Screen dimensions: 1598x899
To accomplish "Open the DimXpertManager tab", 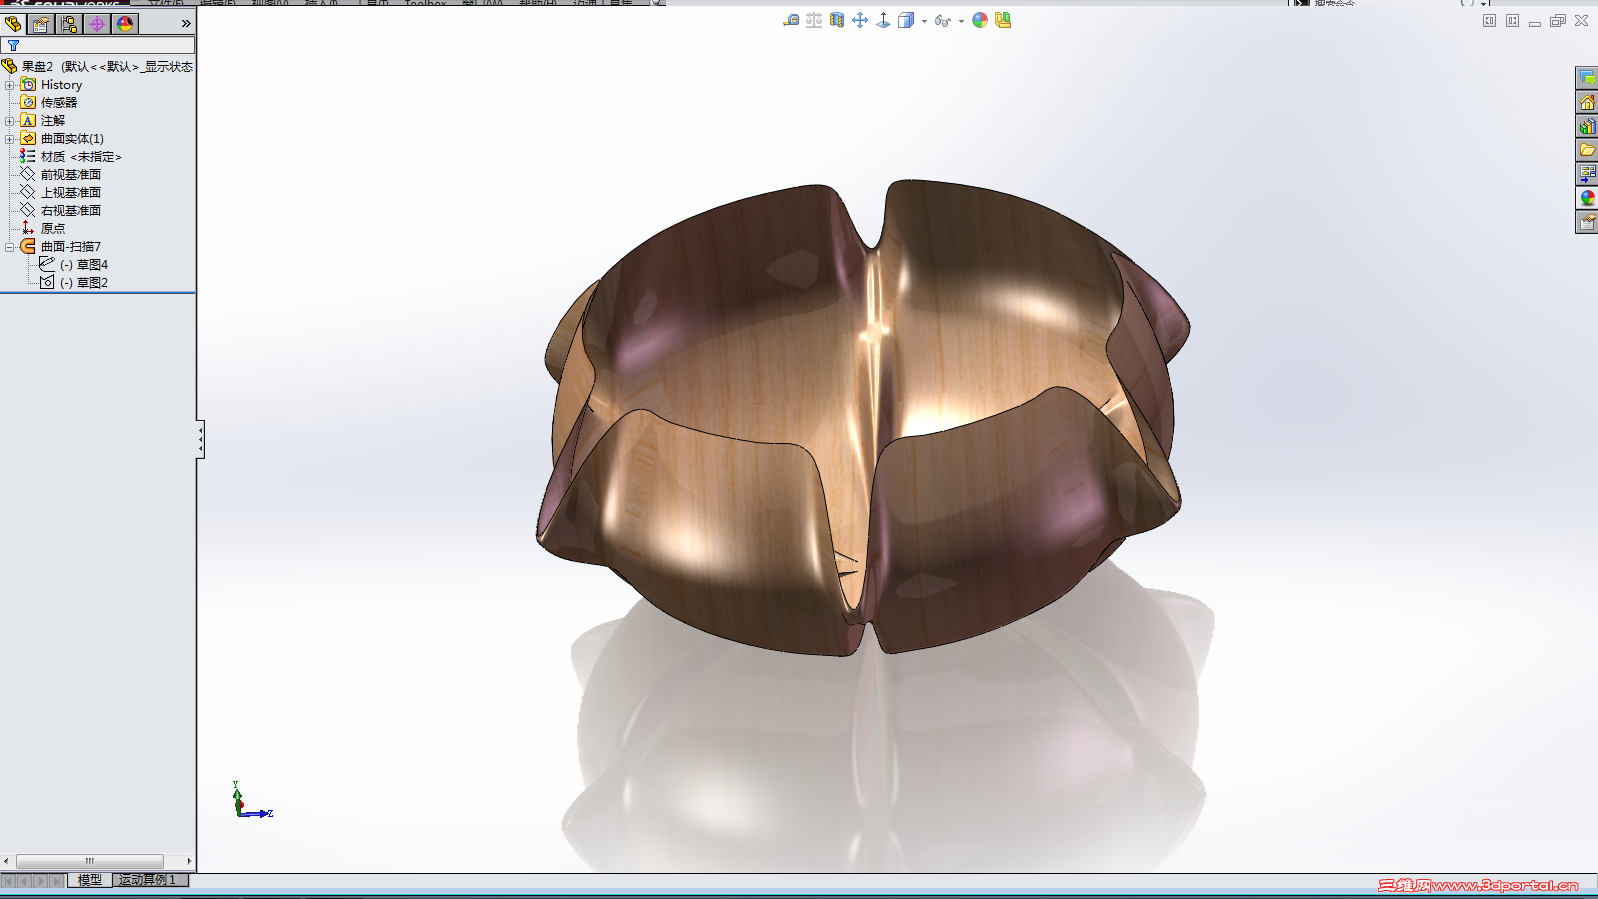I will point(97,24).
